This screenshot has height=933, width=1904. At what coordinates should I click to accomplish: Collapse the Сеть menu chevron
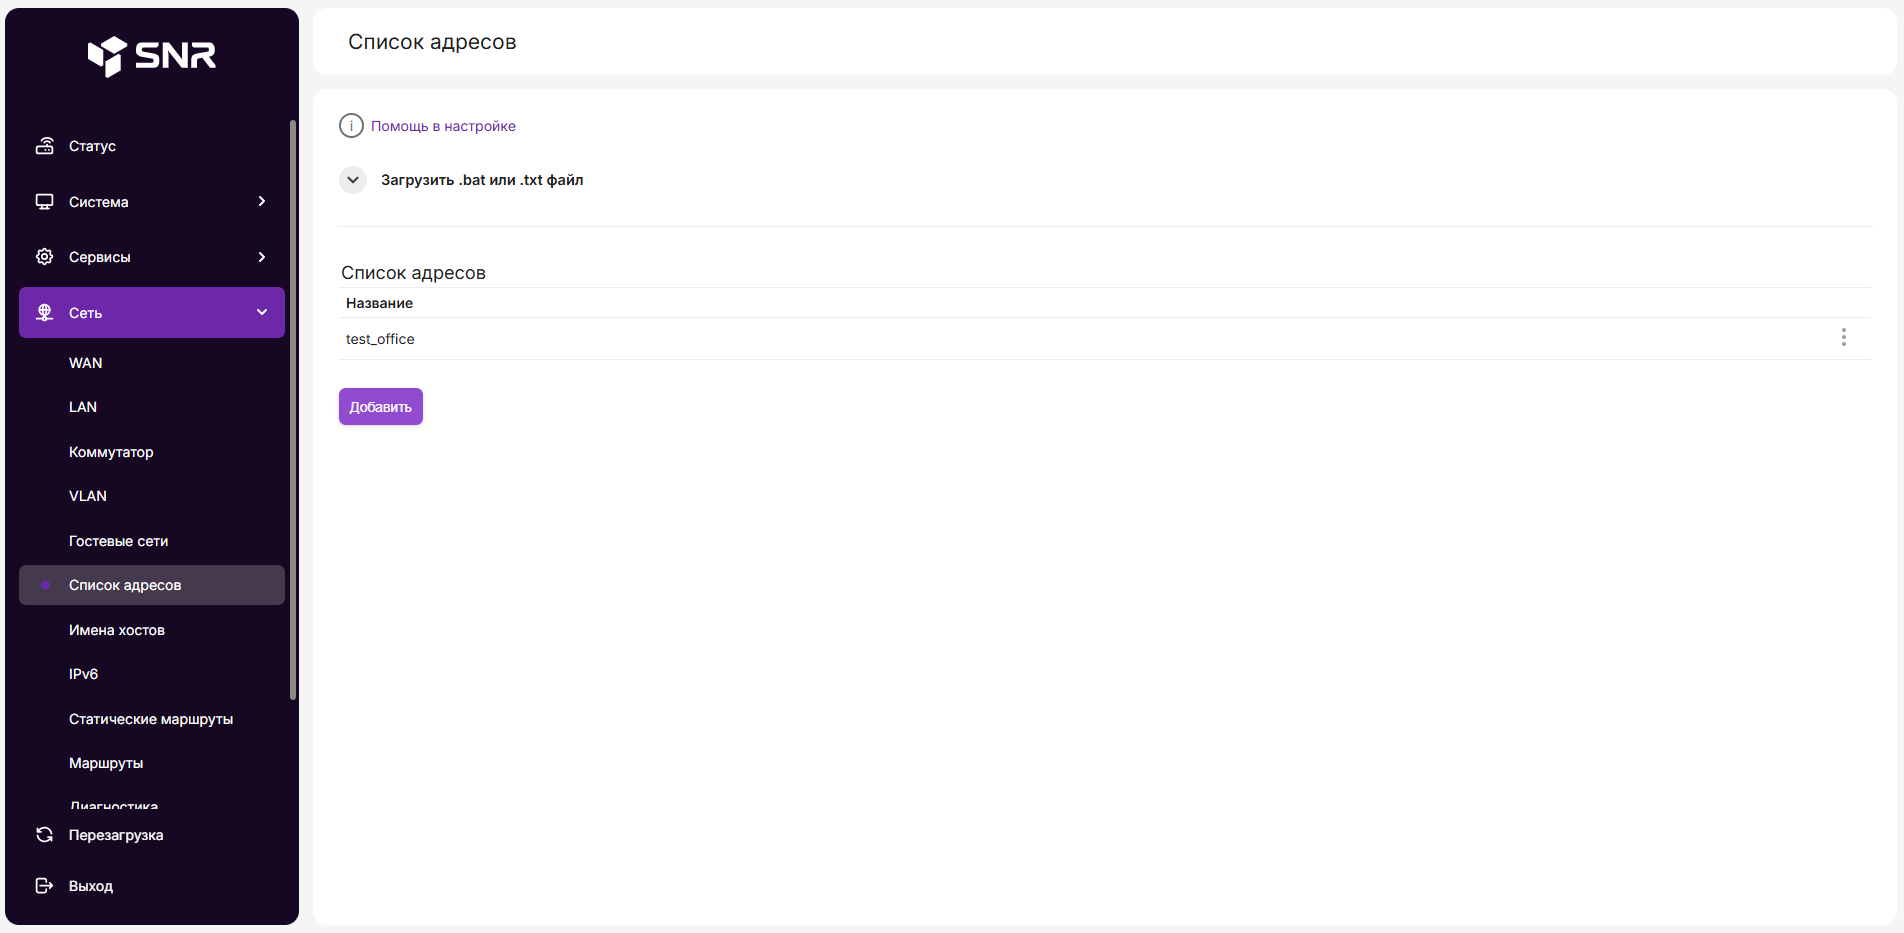coord(262,313)
